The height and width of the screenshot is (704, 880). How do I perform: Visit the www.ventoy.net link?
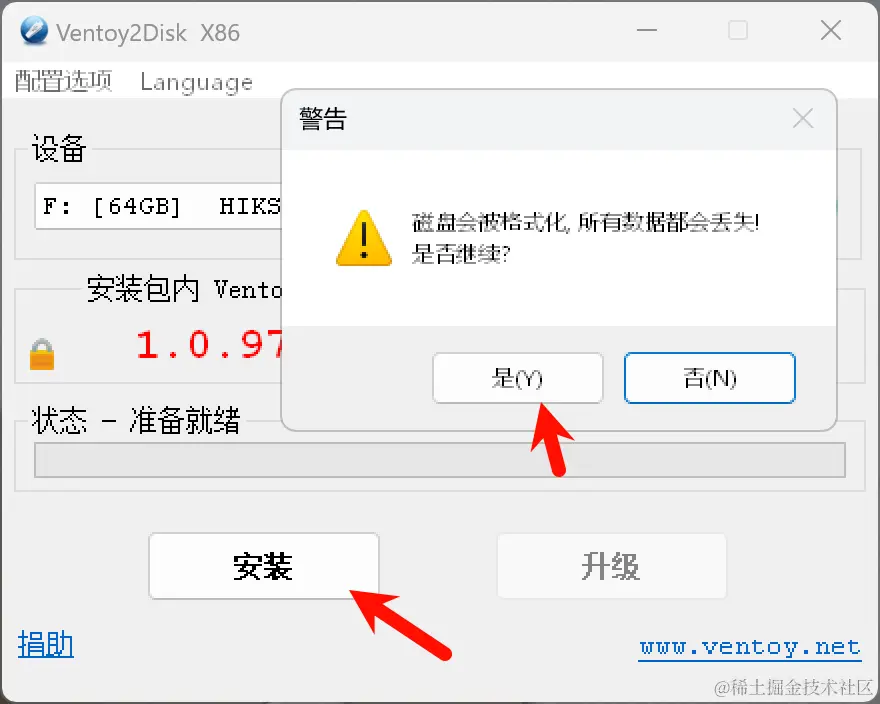(x=750, y=648)
